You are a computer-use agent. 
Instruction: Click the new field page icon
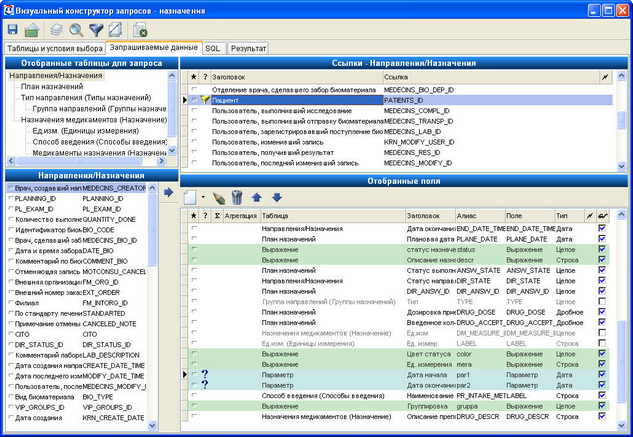pyautogui.click(x=190, y=197)
